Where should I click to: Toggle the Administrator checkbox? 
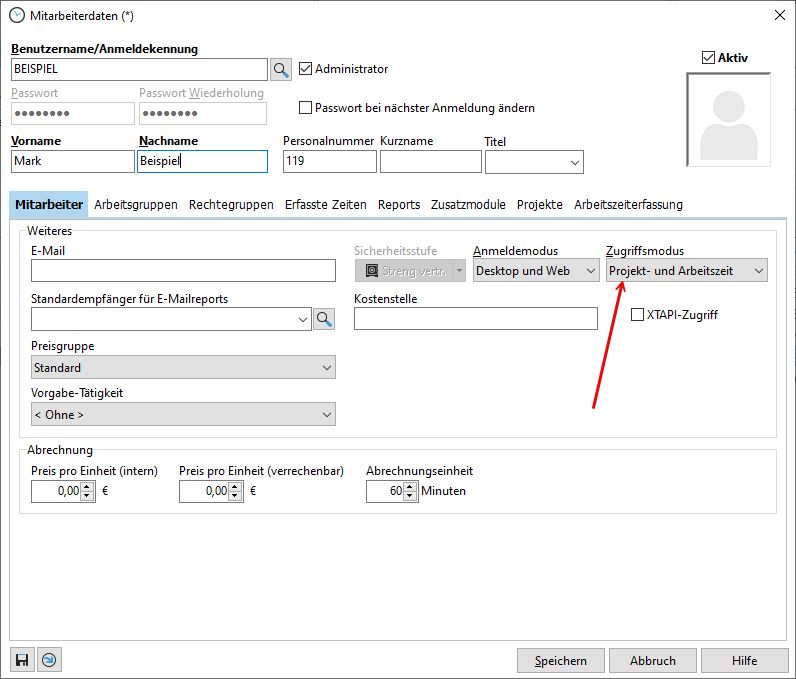(306, 69)
